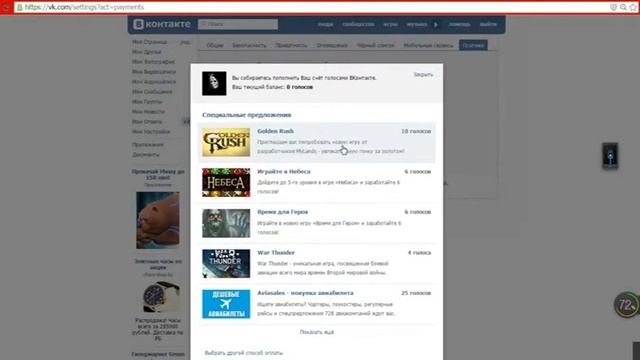Switch to the Мобильные сервисы settings tab
Viewport: 640px width, 360px height.
(428, 45)
